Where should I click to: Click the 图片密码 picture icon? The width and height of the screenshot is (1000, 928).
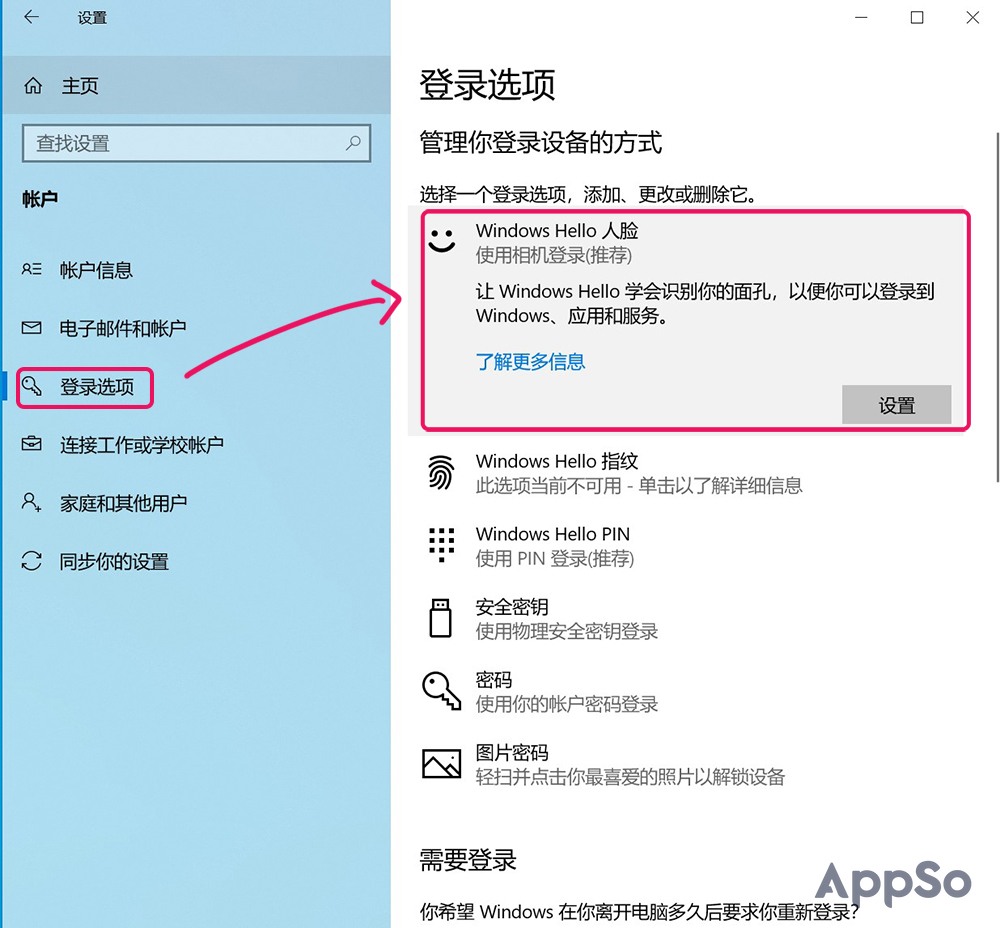pos(441,763)
